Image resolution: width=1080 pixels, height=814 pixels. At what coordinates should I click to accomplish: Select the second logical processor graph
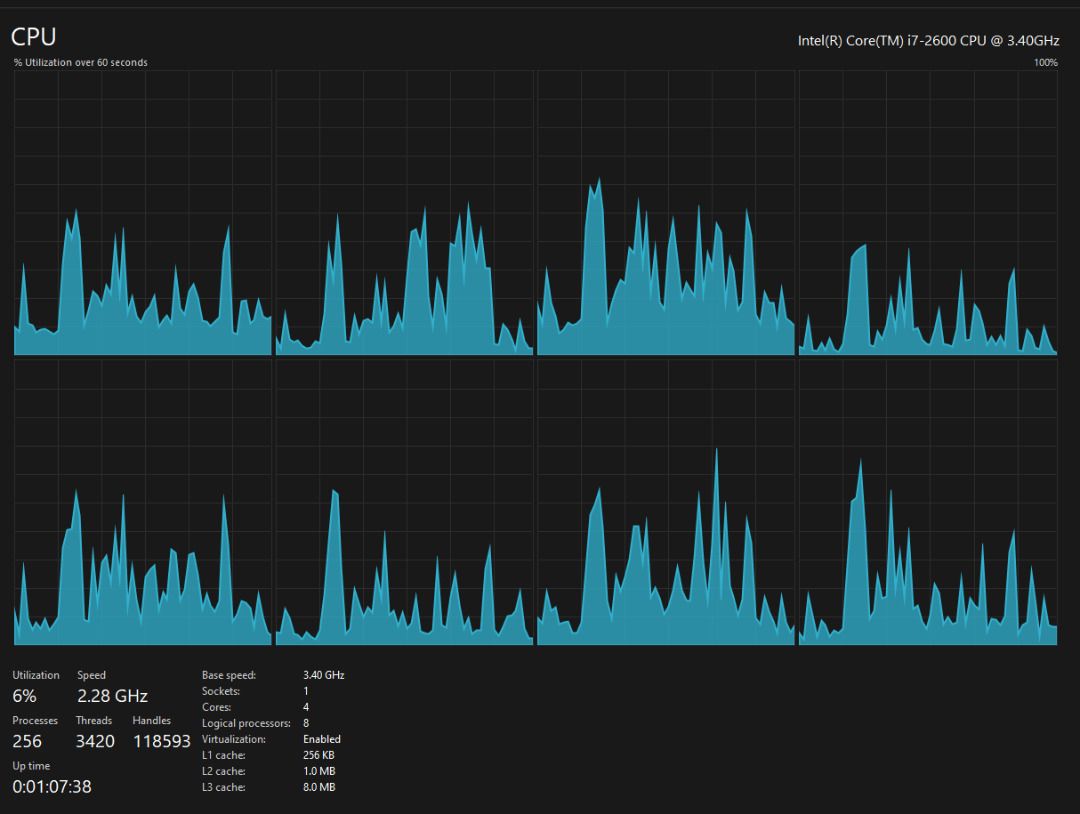(x=404, y=213)
